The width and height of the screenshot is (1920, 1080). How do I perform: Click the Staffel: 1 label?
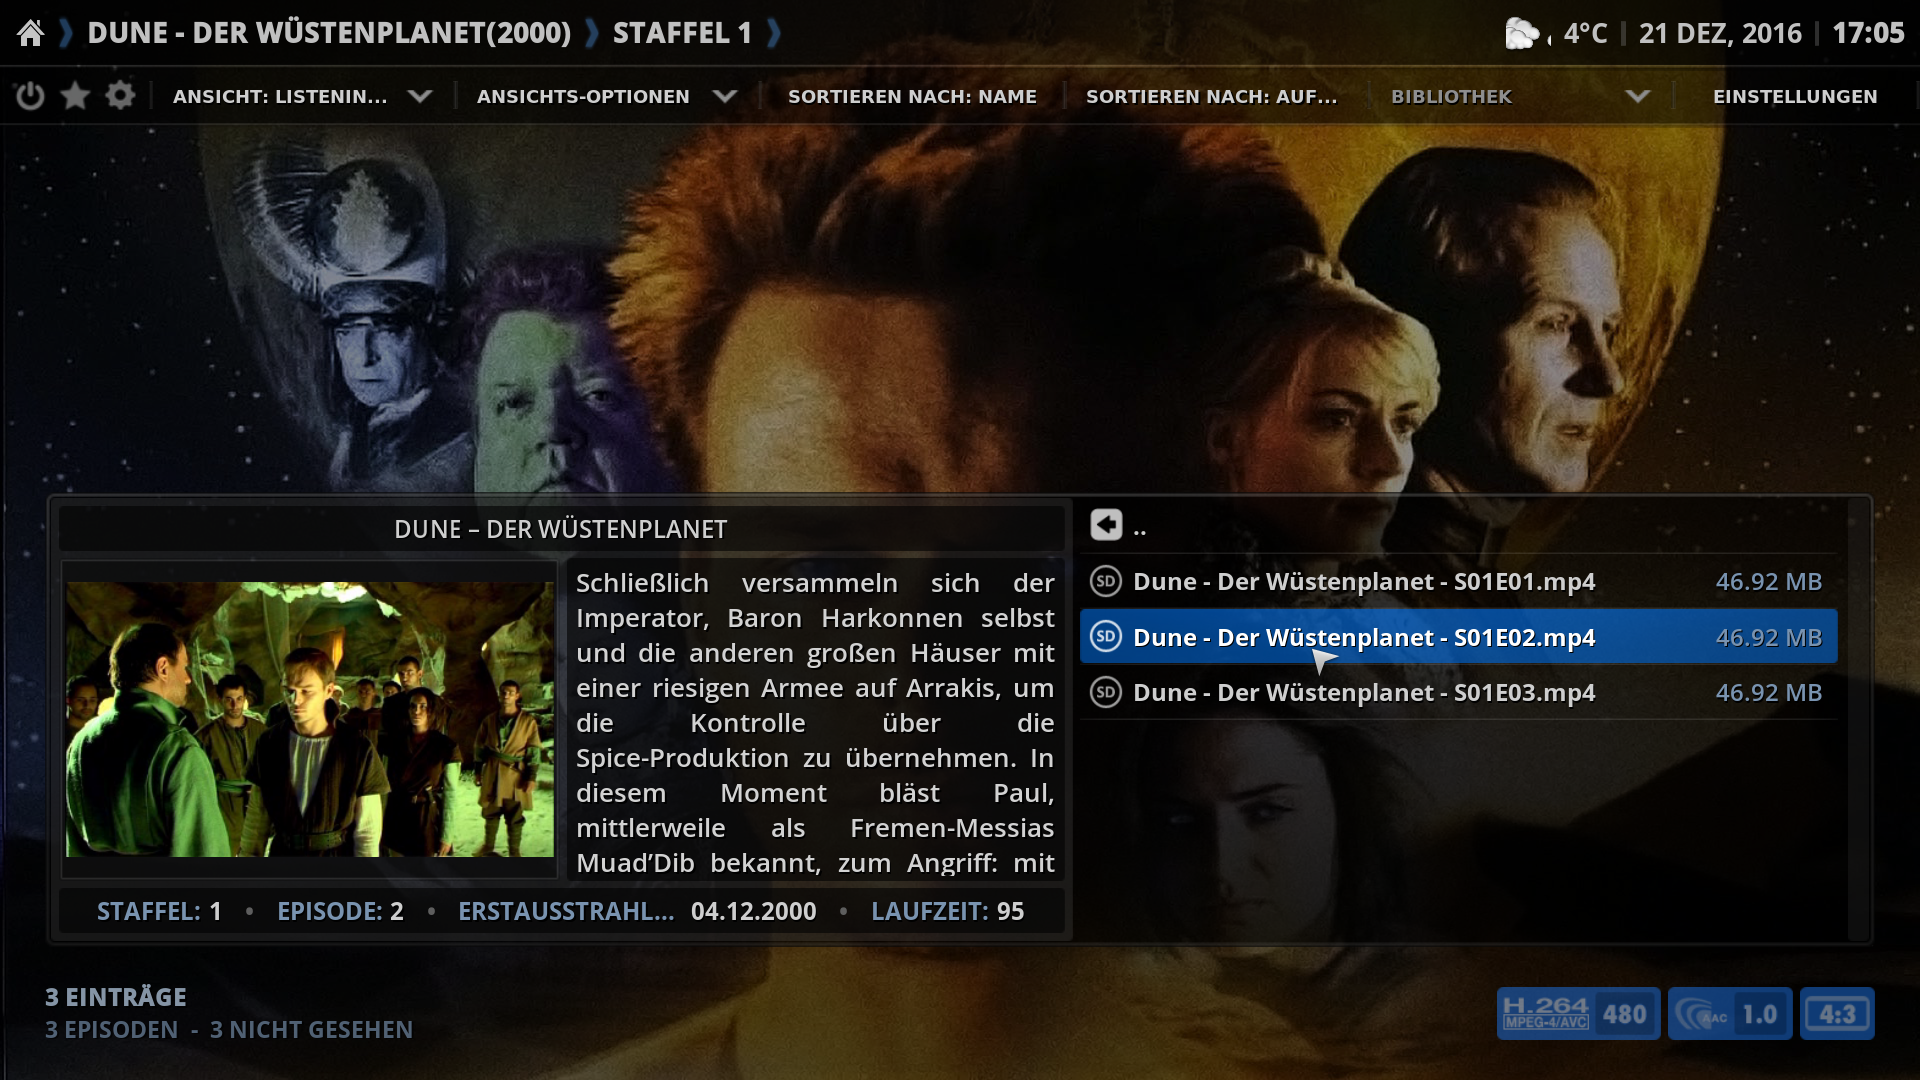click(x=159, y=911)
